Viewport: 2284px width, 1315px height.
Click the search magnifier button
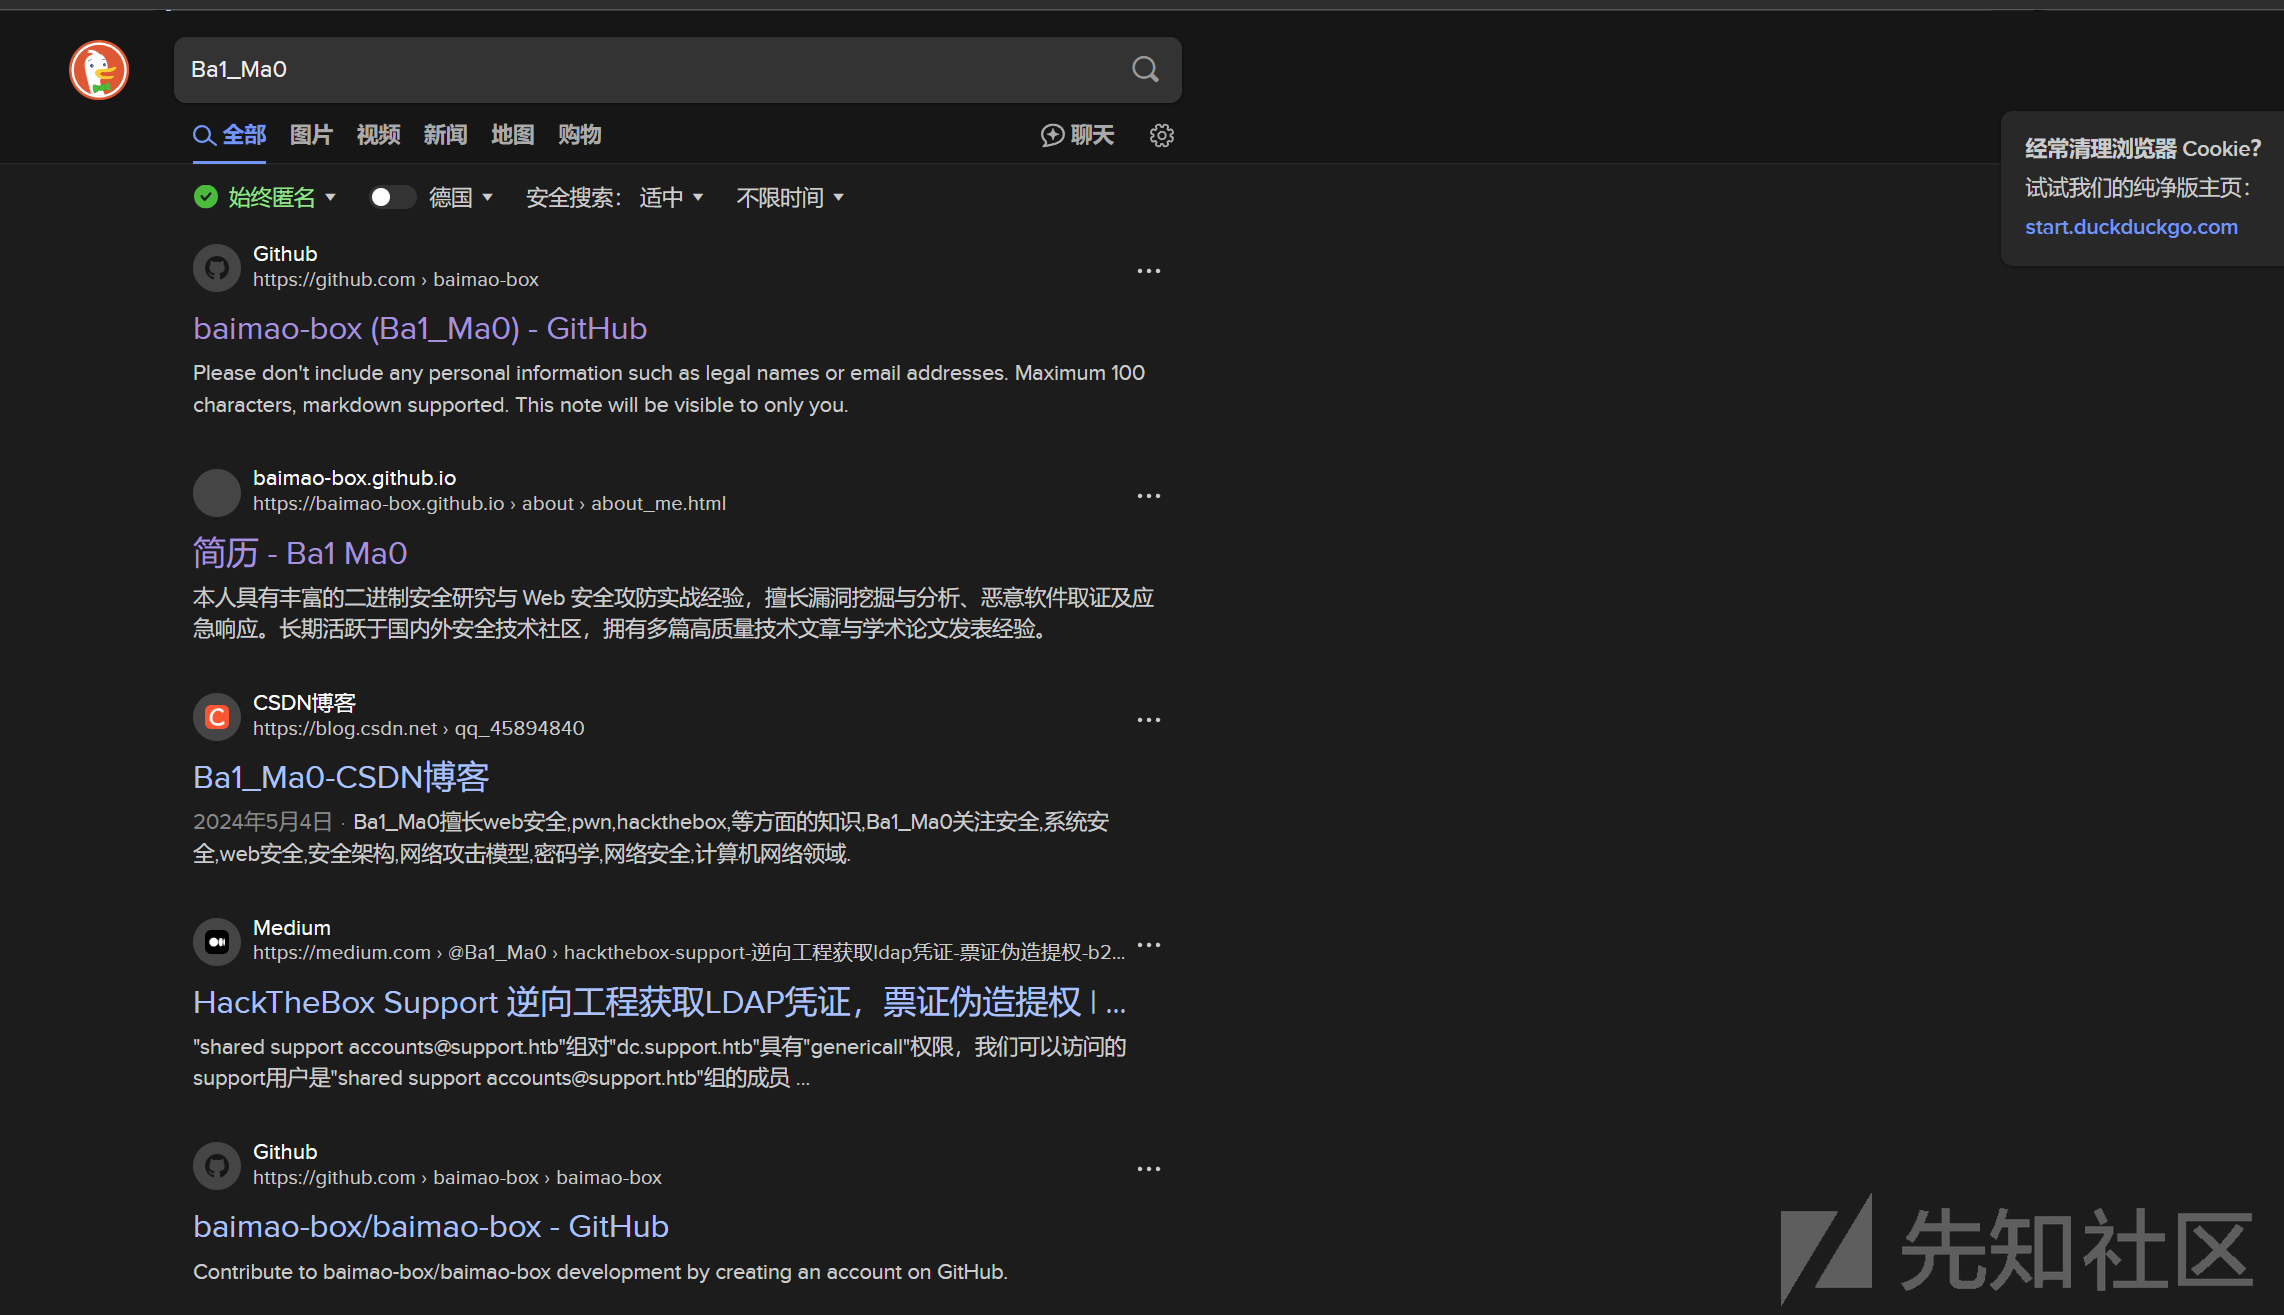point(1145,69)
